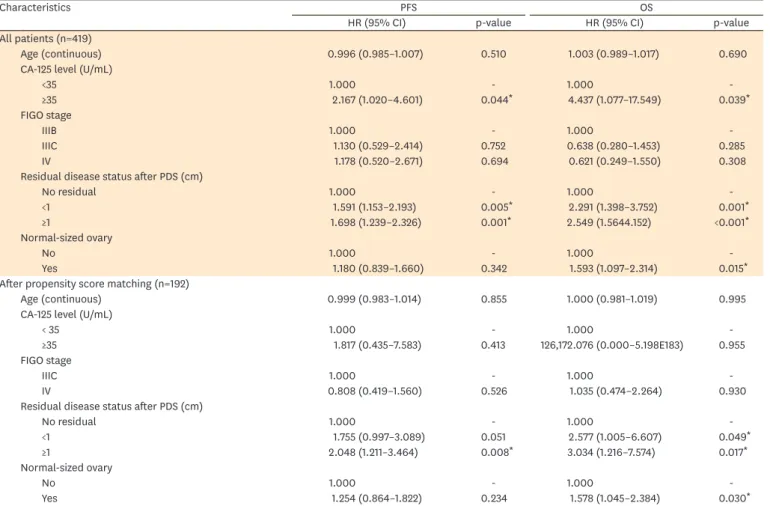Click PFS value 1.180 (0.839–1.660)
This screenshot has height=506, width=770.
pyautogui.click(x=378, y=268)
